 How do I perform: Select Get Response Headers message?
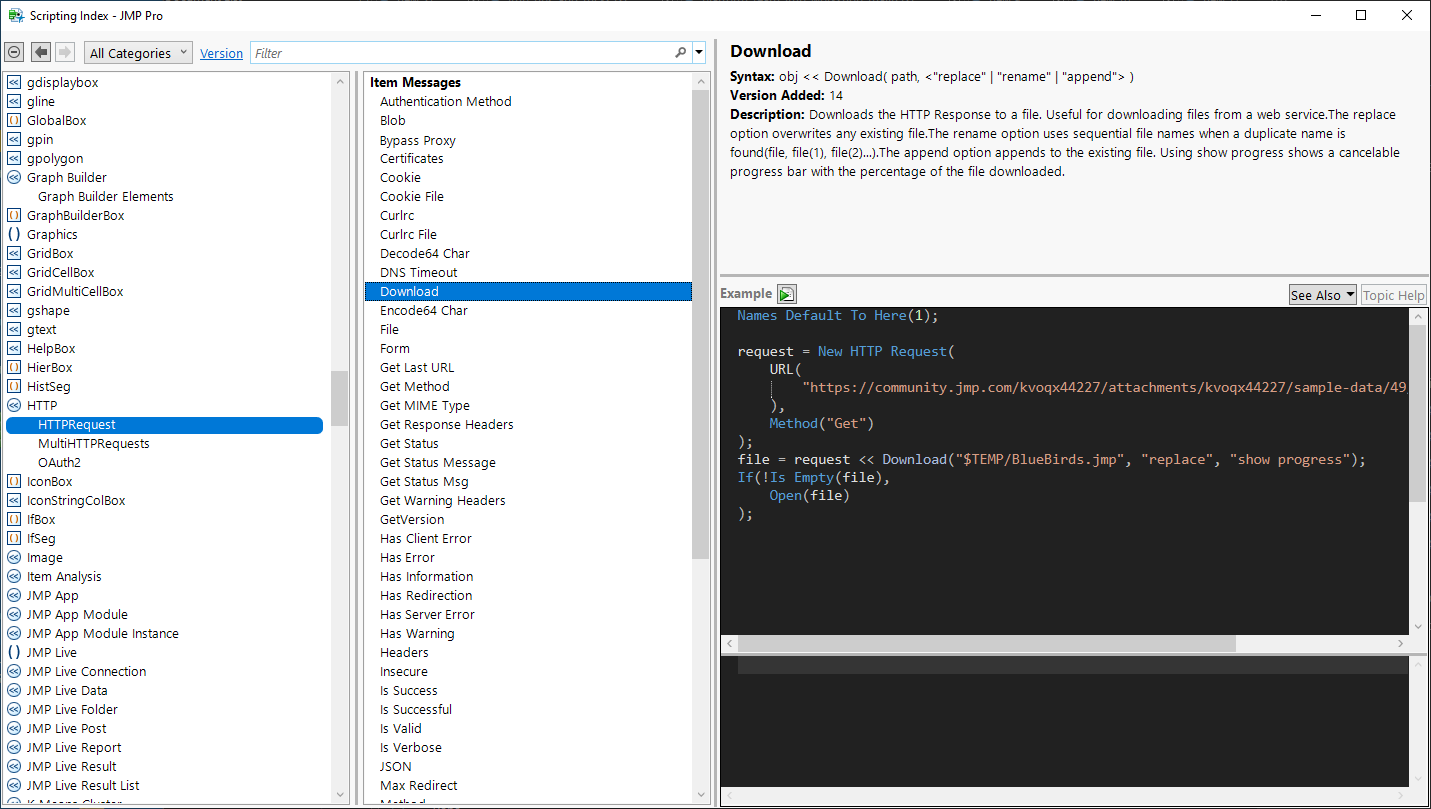[x=446, y=425]
